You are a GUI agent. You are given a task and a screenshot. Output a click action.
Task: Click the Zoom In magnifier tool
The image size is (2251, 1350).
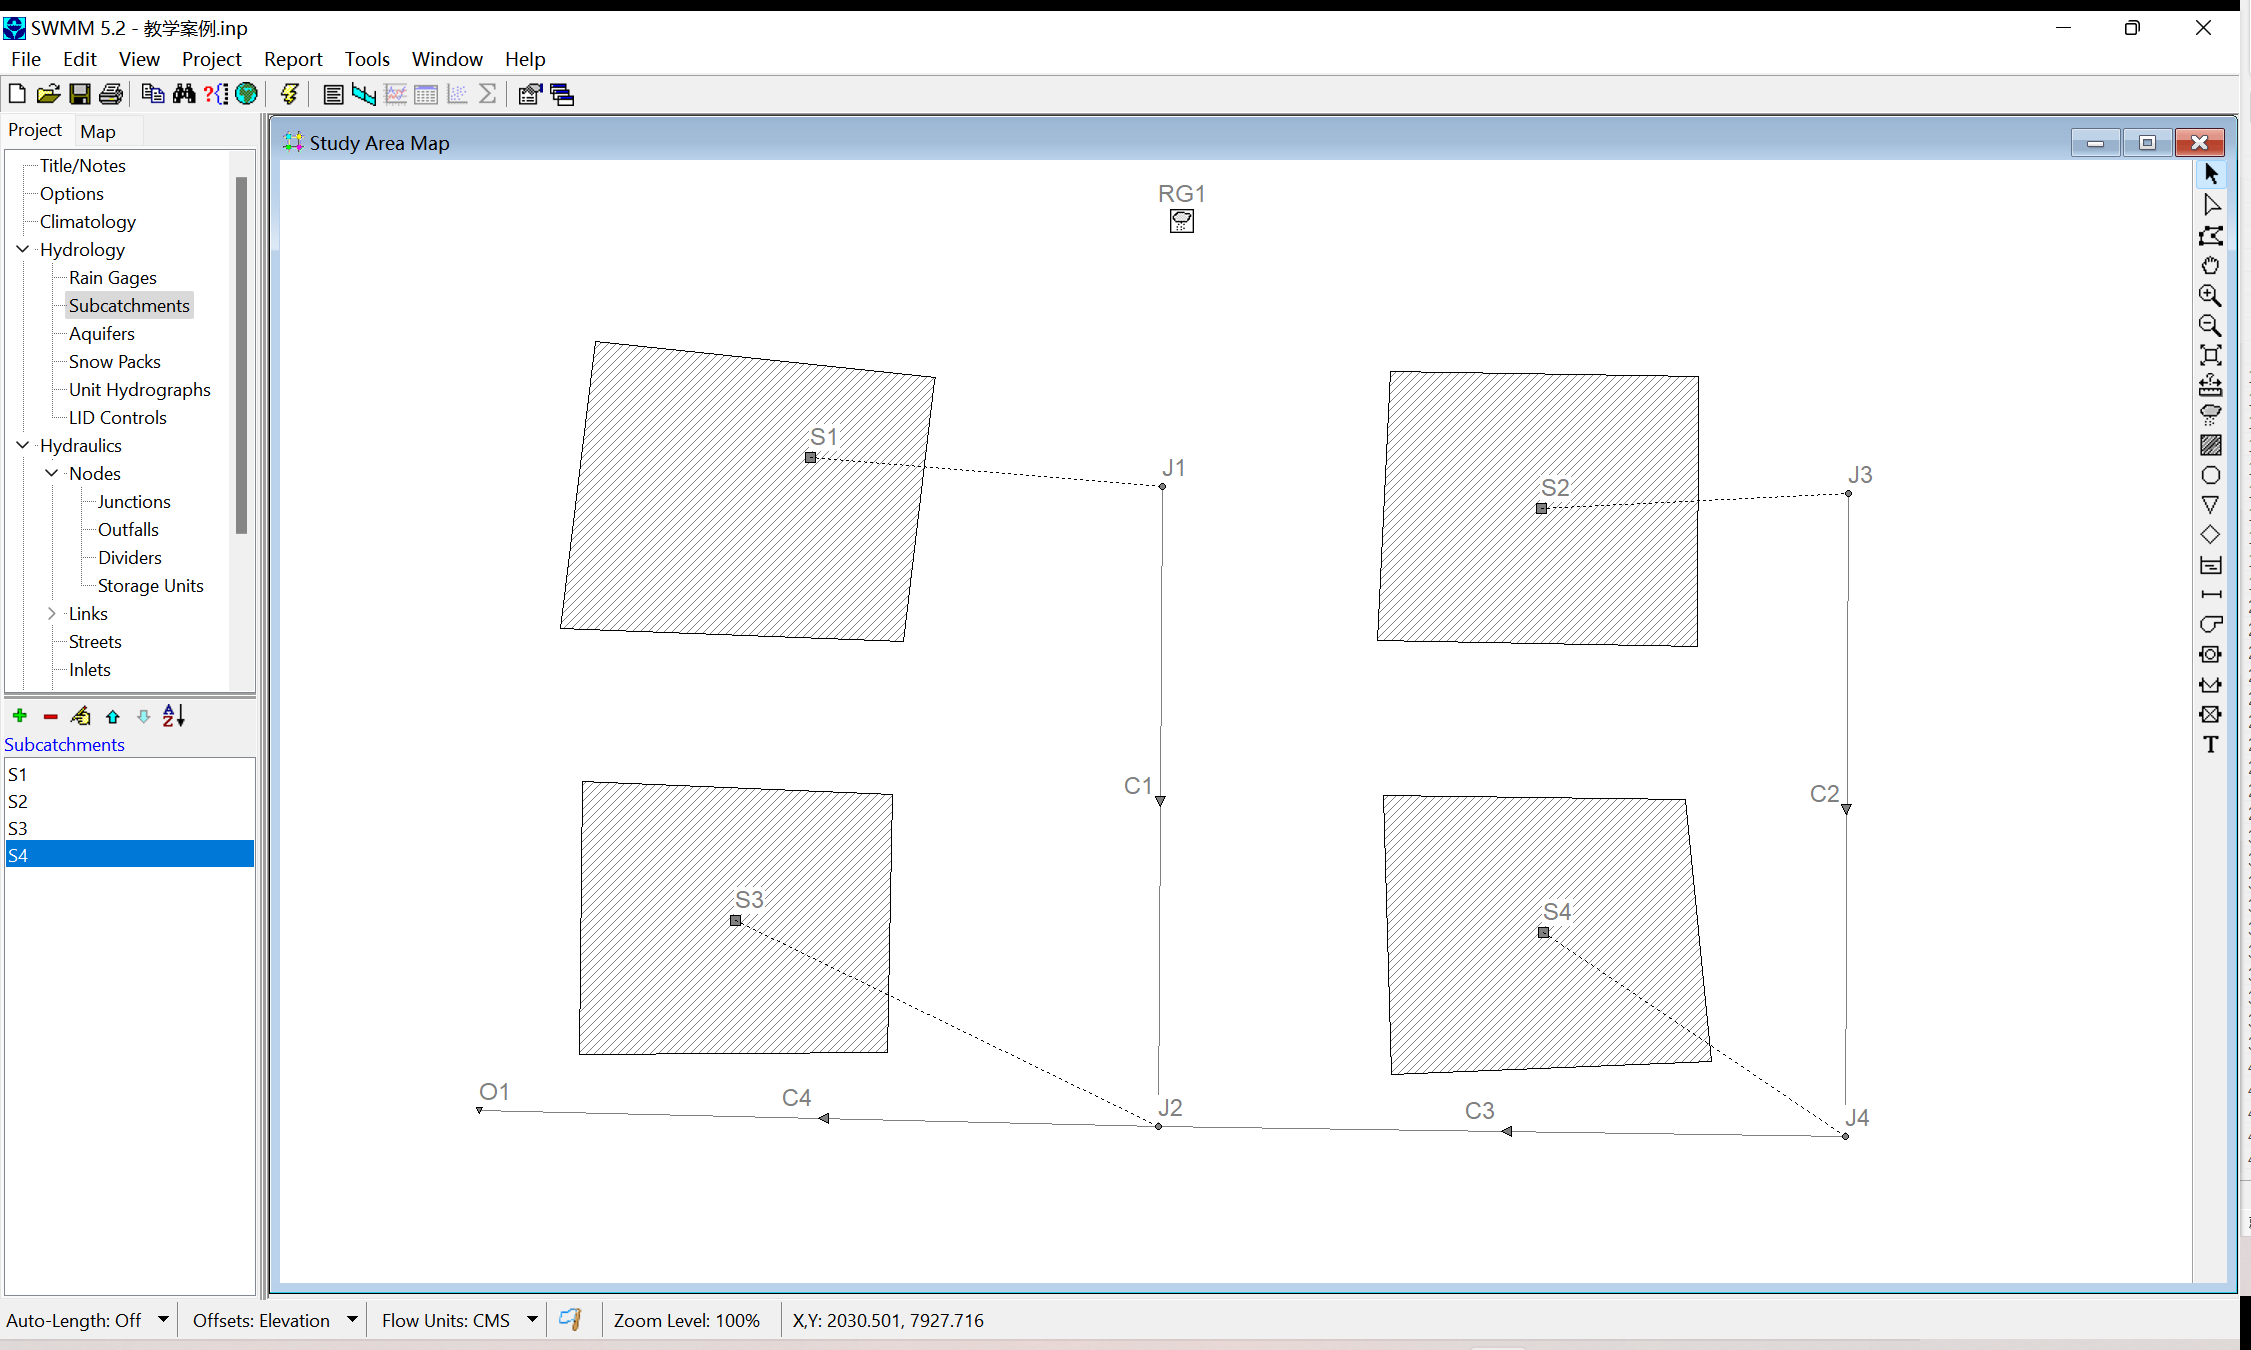(x=2210, y=295)
